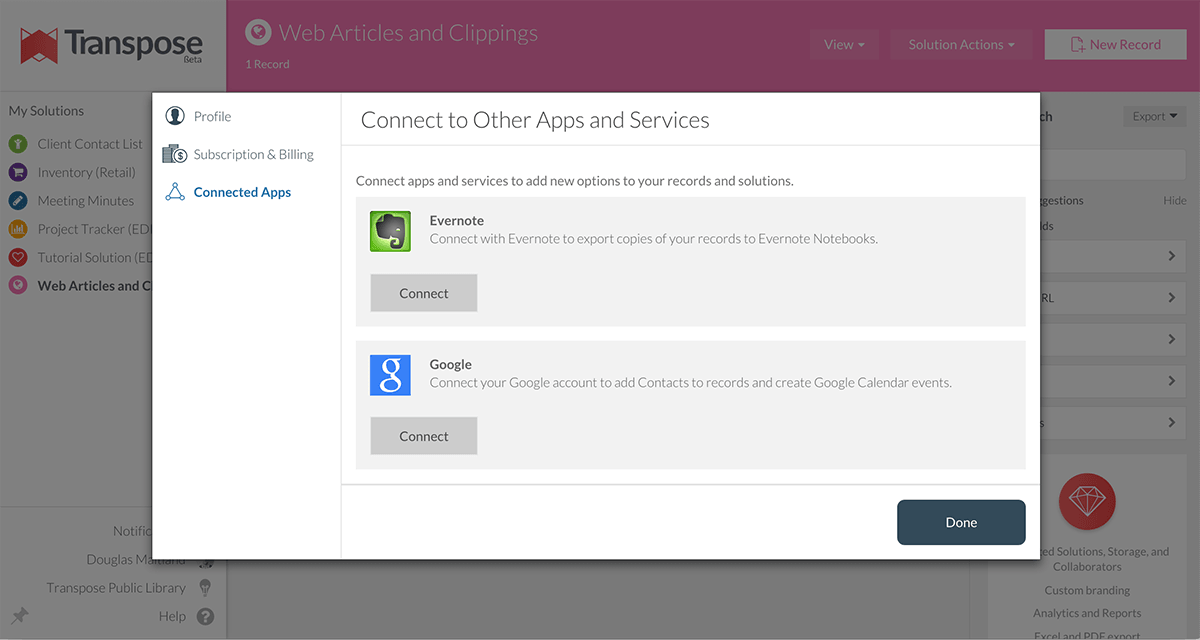This screenshot has width=1200, height=640.
Task: Open the View dropdown menu
Action: (844, 44)
